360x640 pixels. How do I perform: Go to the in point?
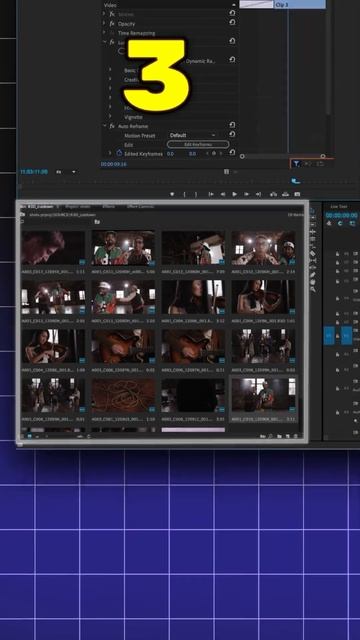tap(211, 194)
